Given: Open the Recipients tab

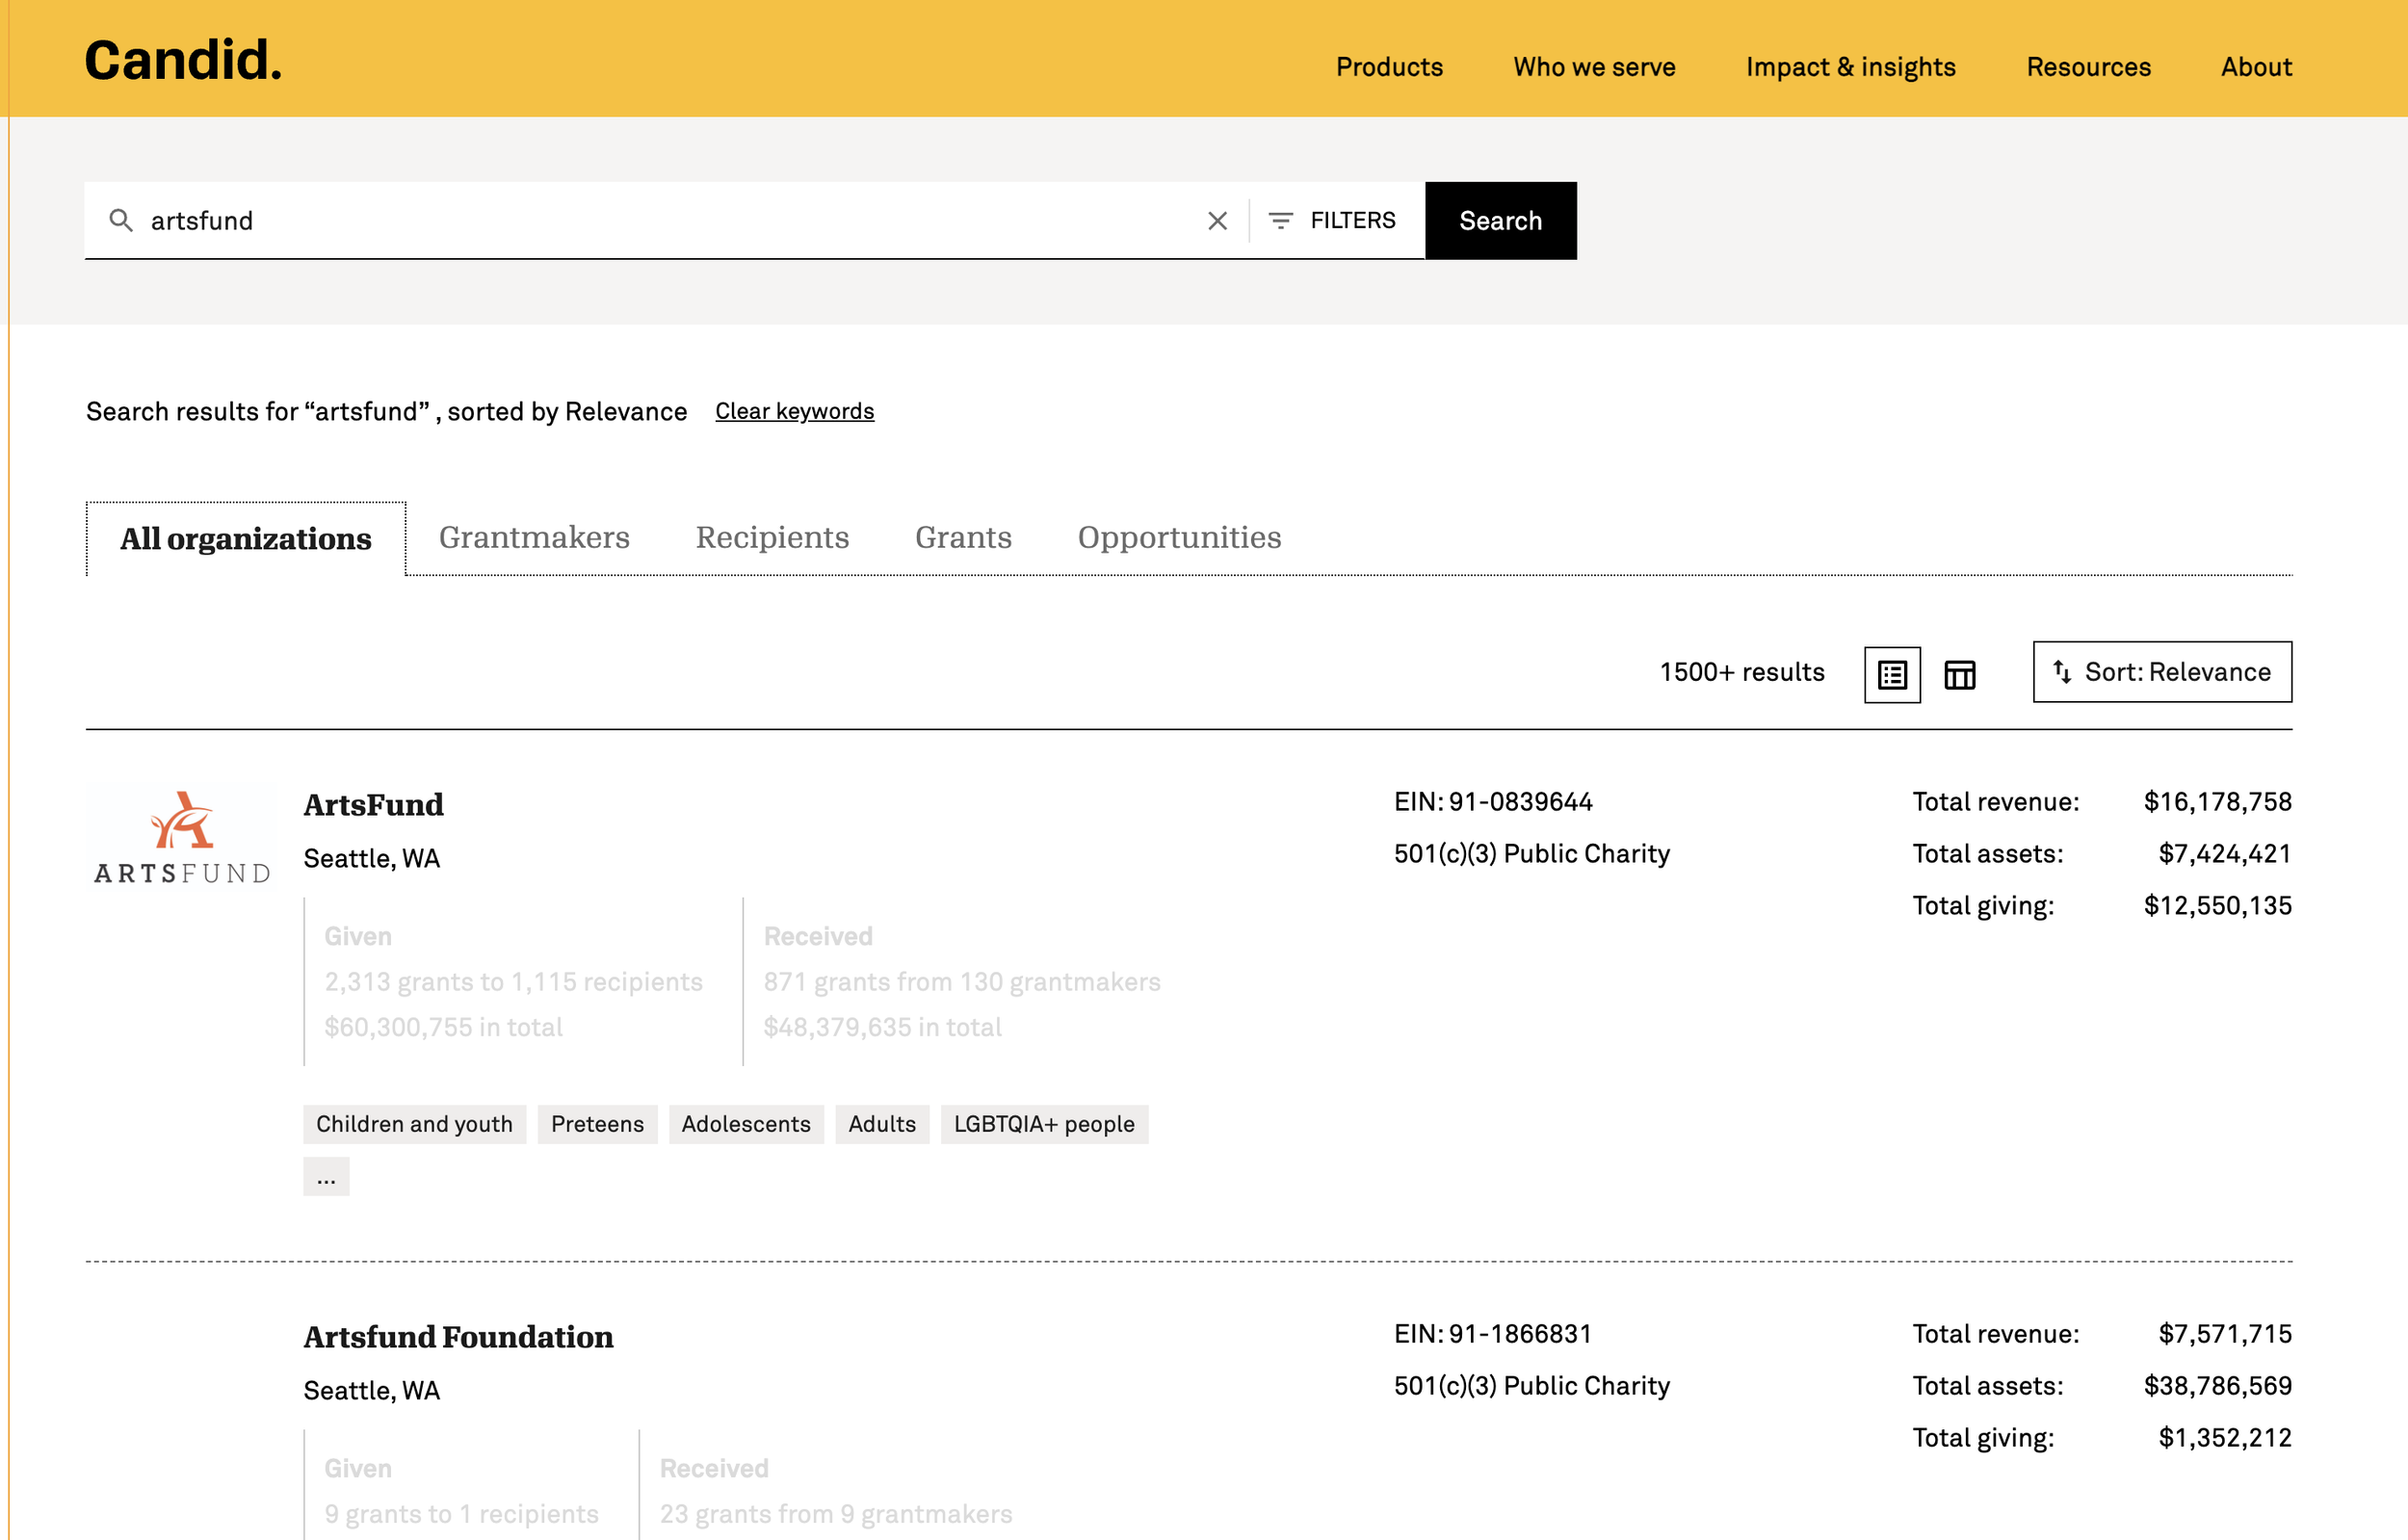Looking at the screenshot, I should click(772, 538).
